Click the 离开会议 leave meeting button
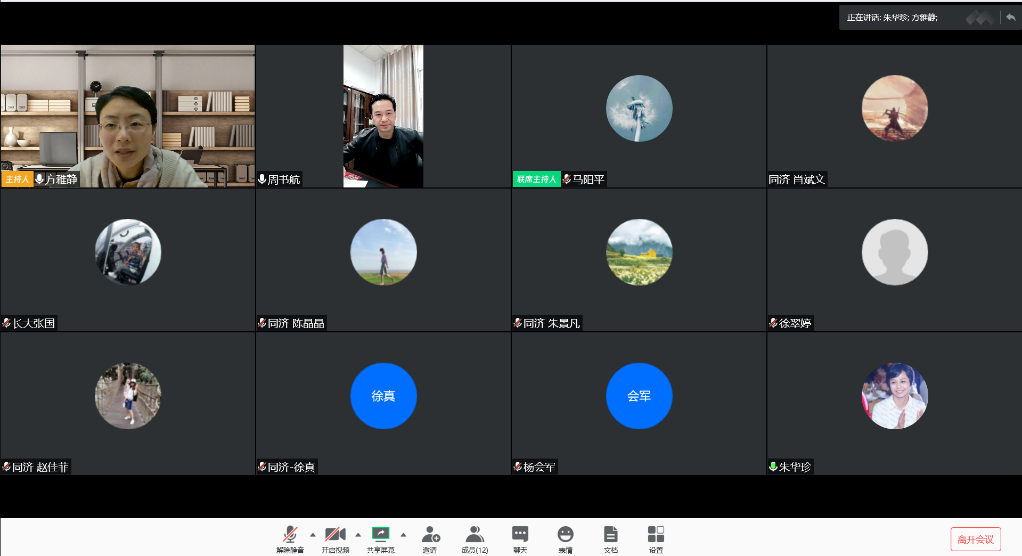1022x556 pixels. point(975,539)
